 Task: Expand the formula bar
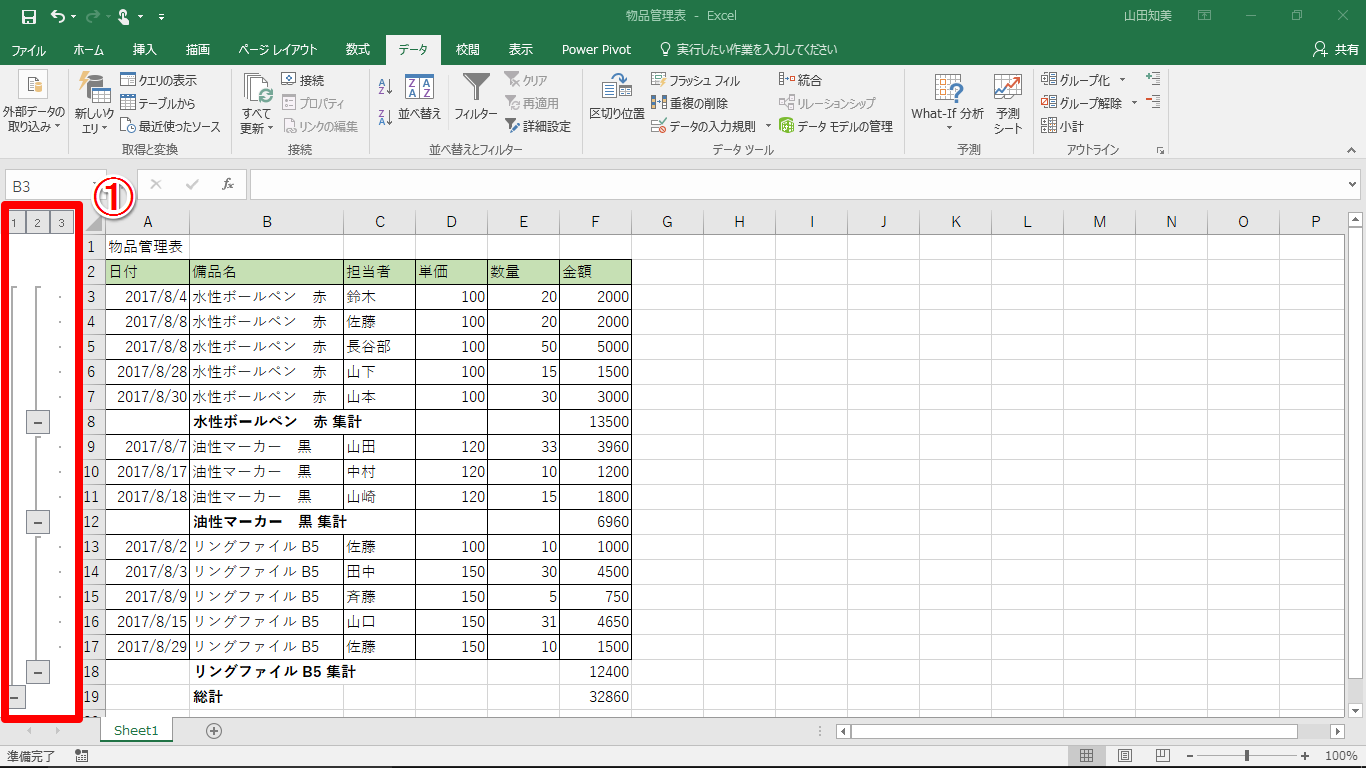(x=1354, y=185)
